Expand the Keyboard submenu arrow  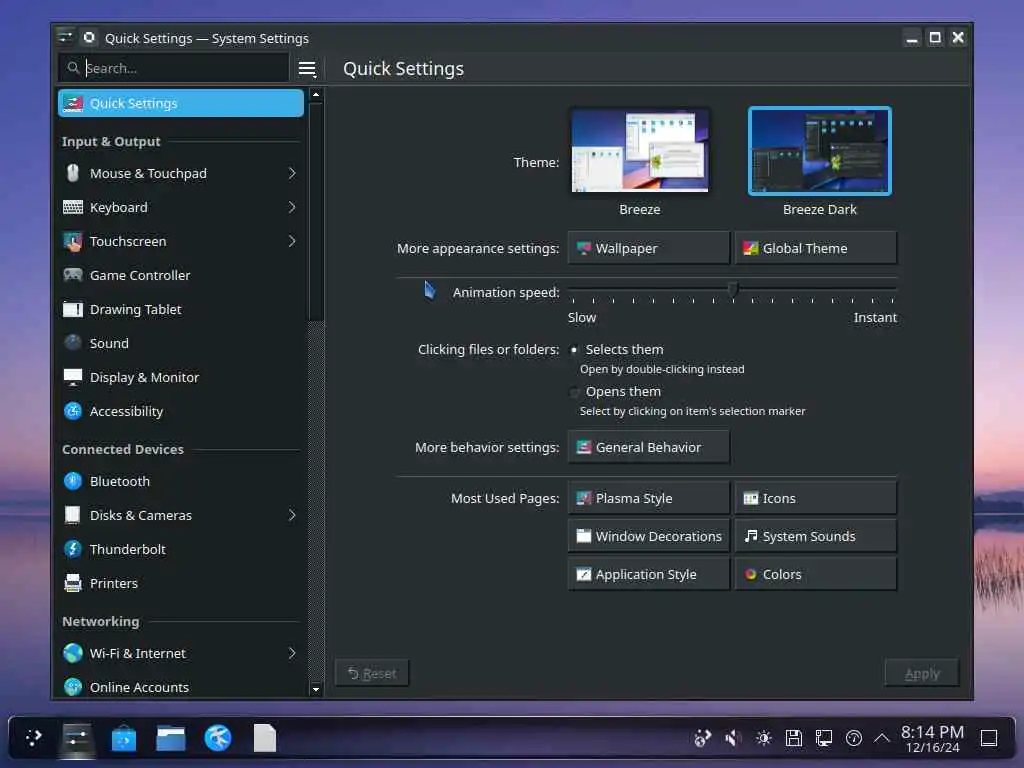(x=292, y=207)
